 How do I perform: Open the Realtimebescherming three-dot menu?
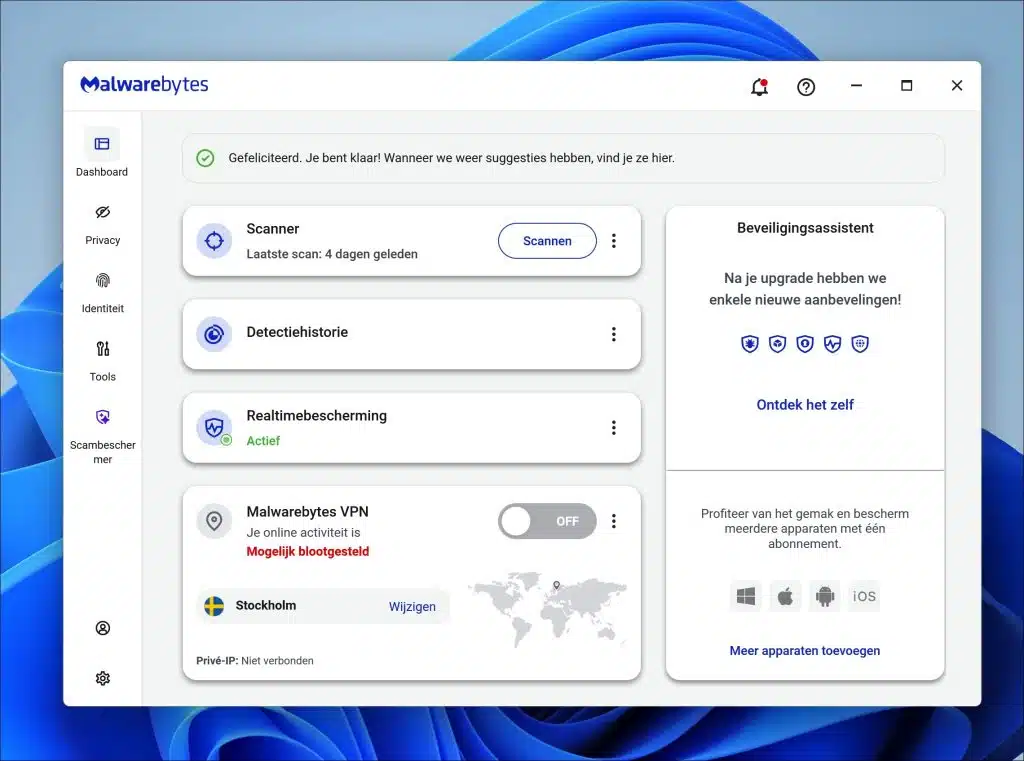coord(614,428)
